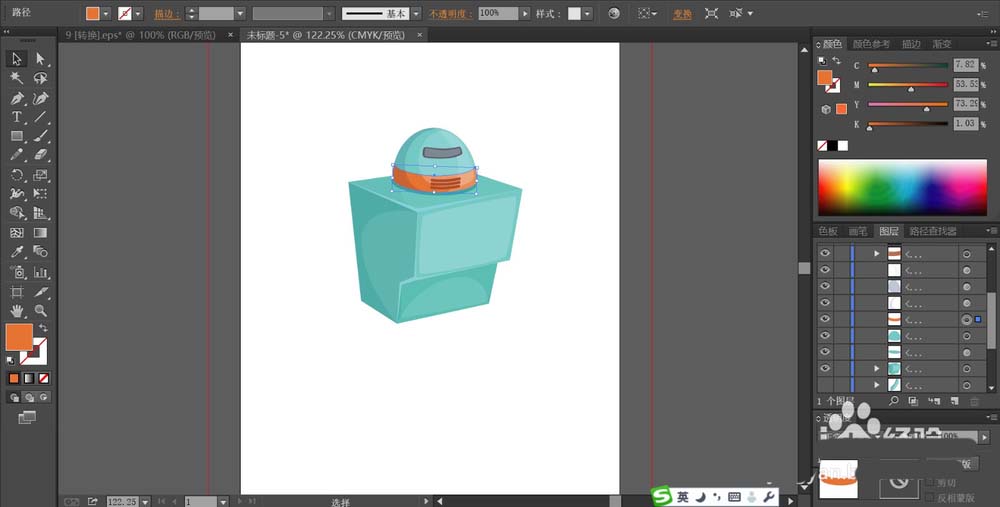
Task: Click the CMYK color spectrum bar
Action: pyautogui.click(x=903, y=186)
